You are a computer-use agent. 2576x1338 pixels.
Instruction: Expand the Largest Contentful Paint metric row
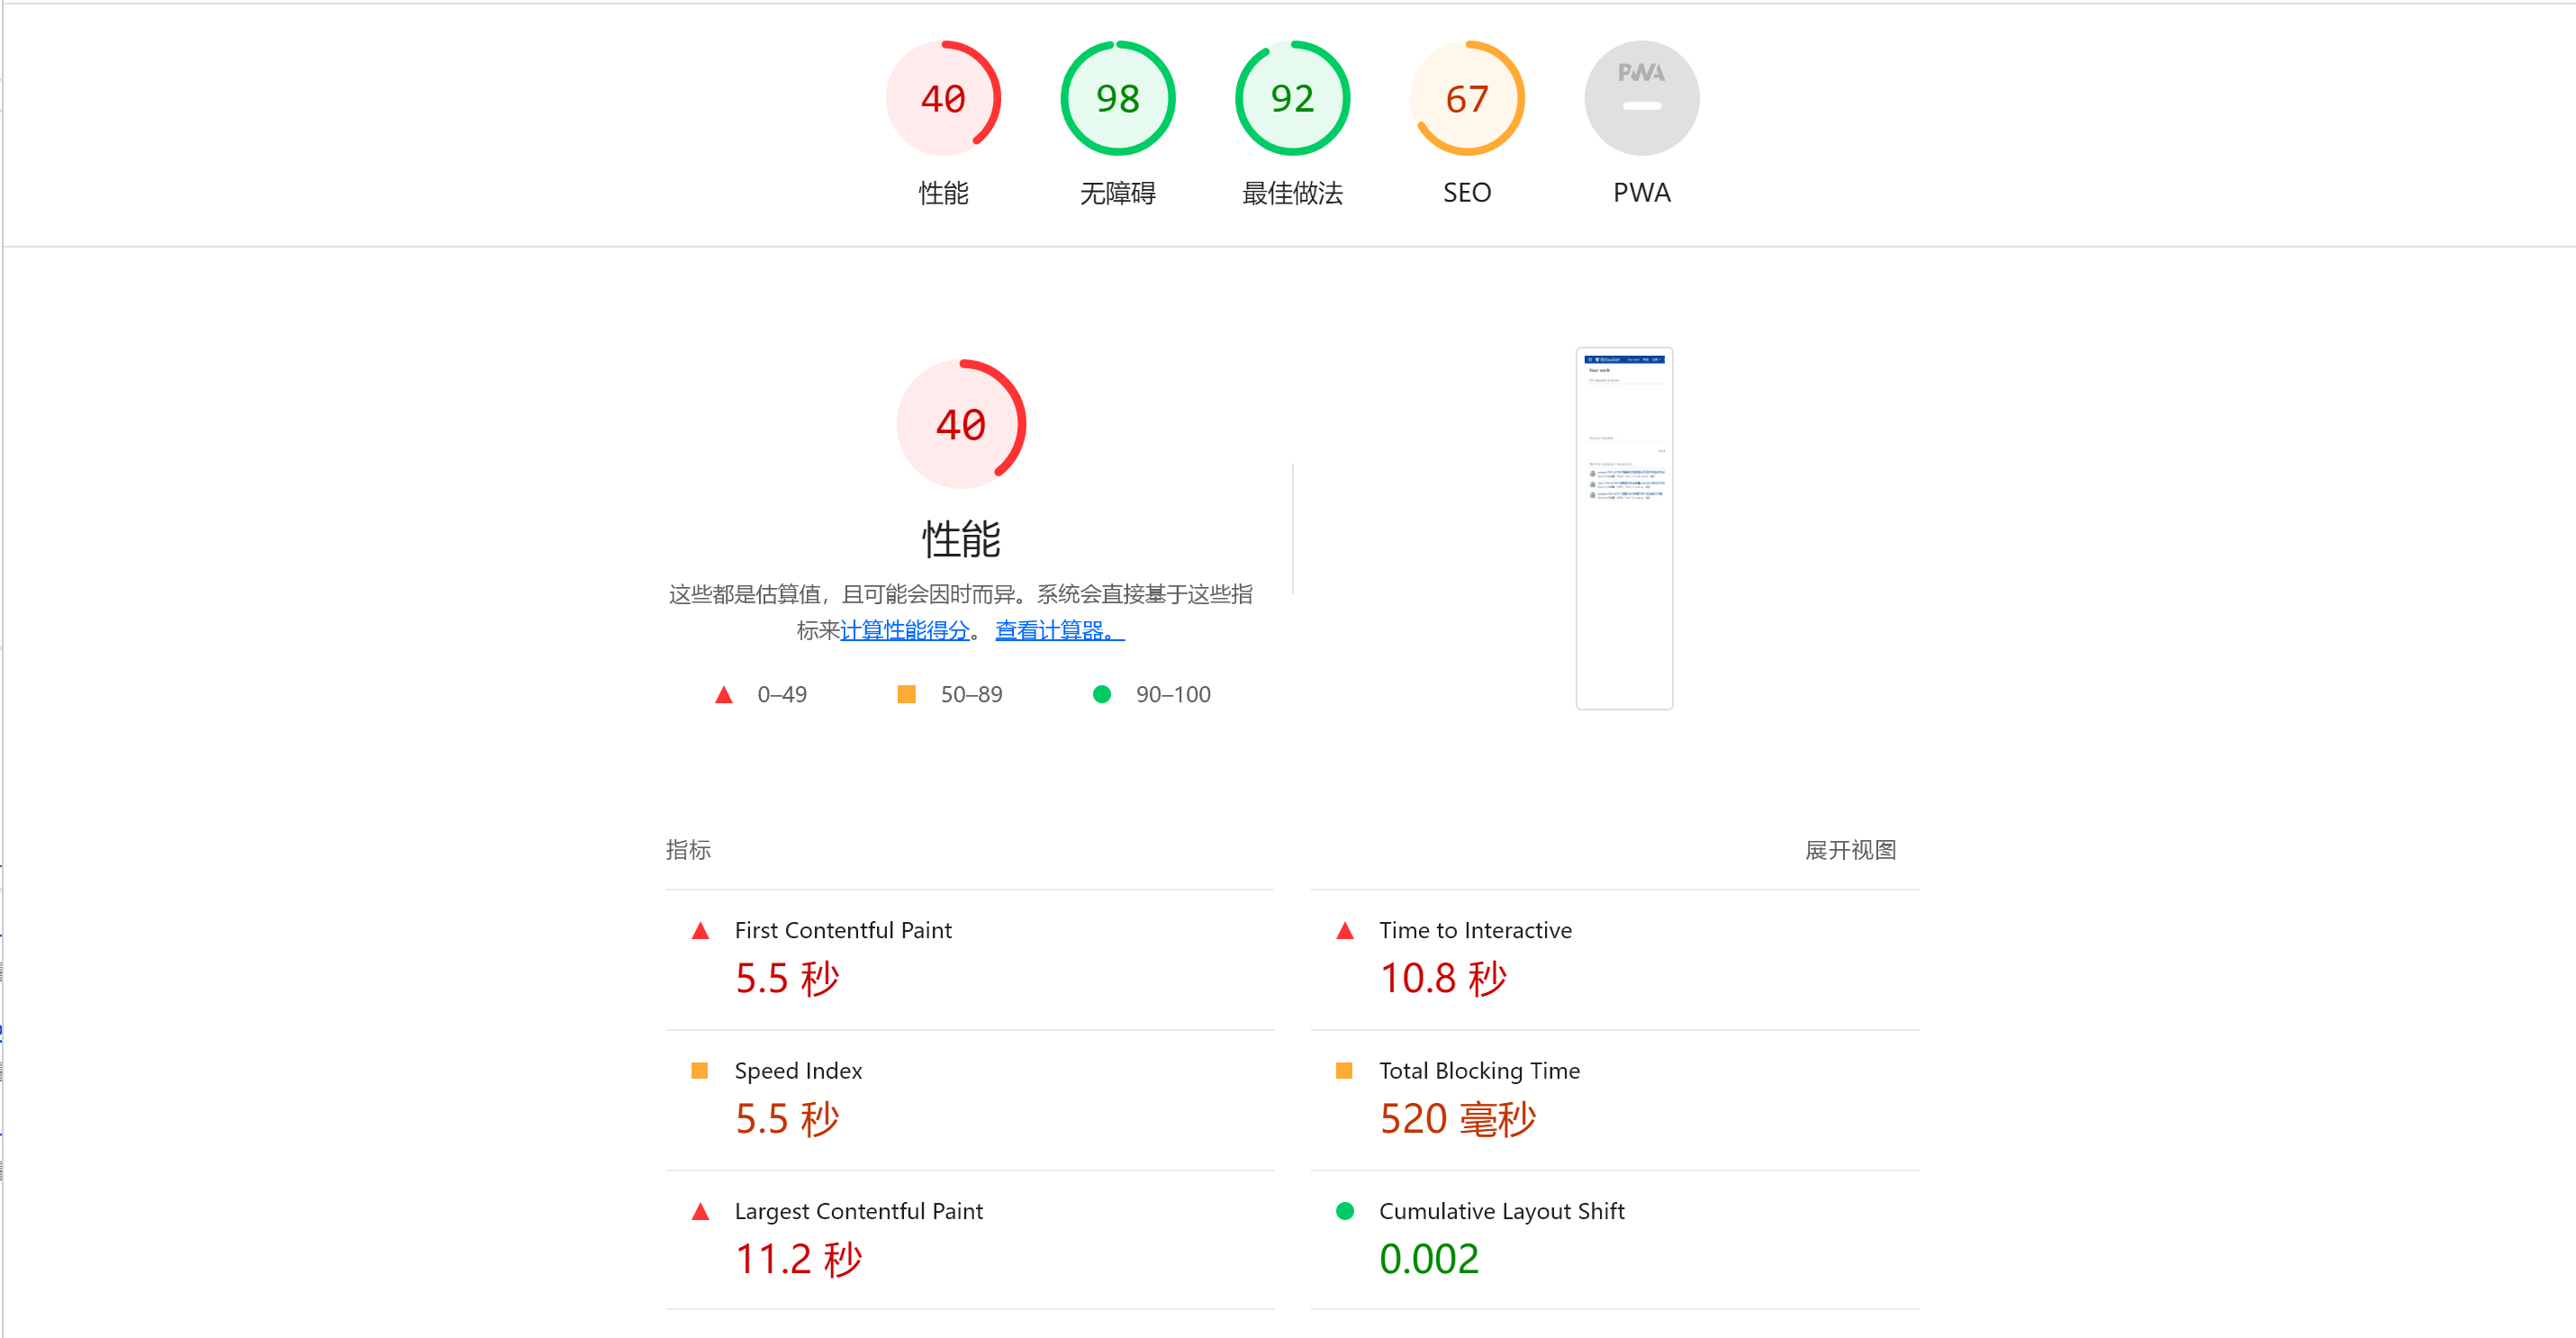tap(858, 1212)
